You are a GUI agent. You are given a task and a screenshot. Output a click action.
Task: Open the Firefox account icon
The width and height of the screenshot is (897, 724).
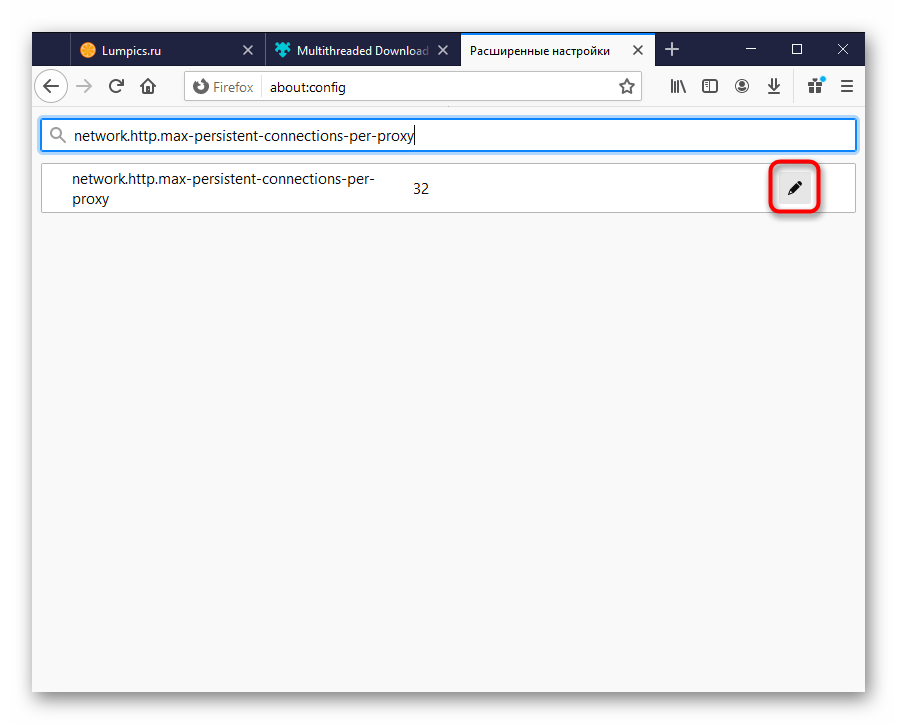tap(742, 86)
